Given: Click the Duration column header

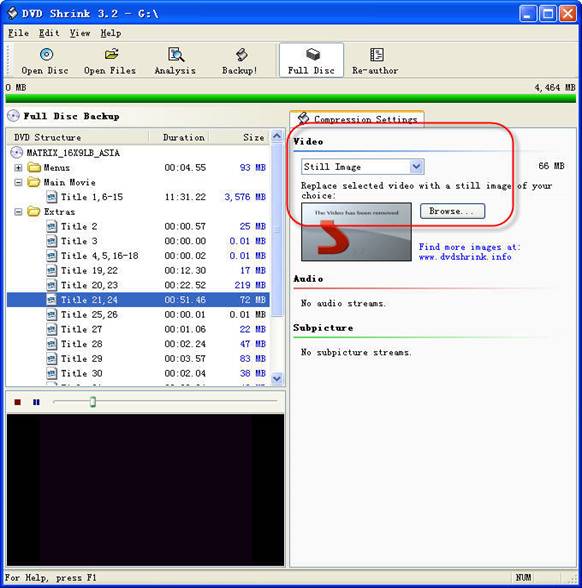Looking at the screenshot, I should (x=179, y=138).
